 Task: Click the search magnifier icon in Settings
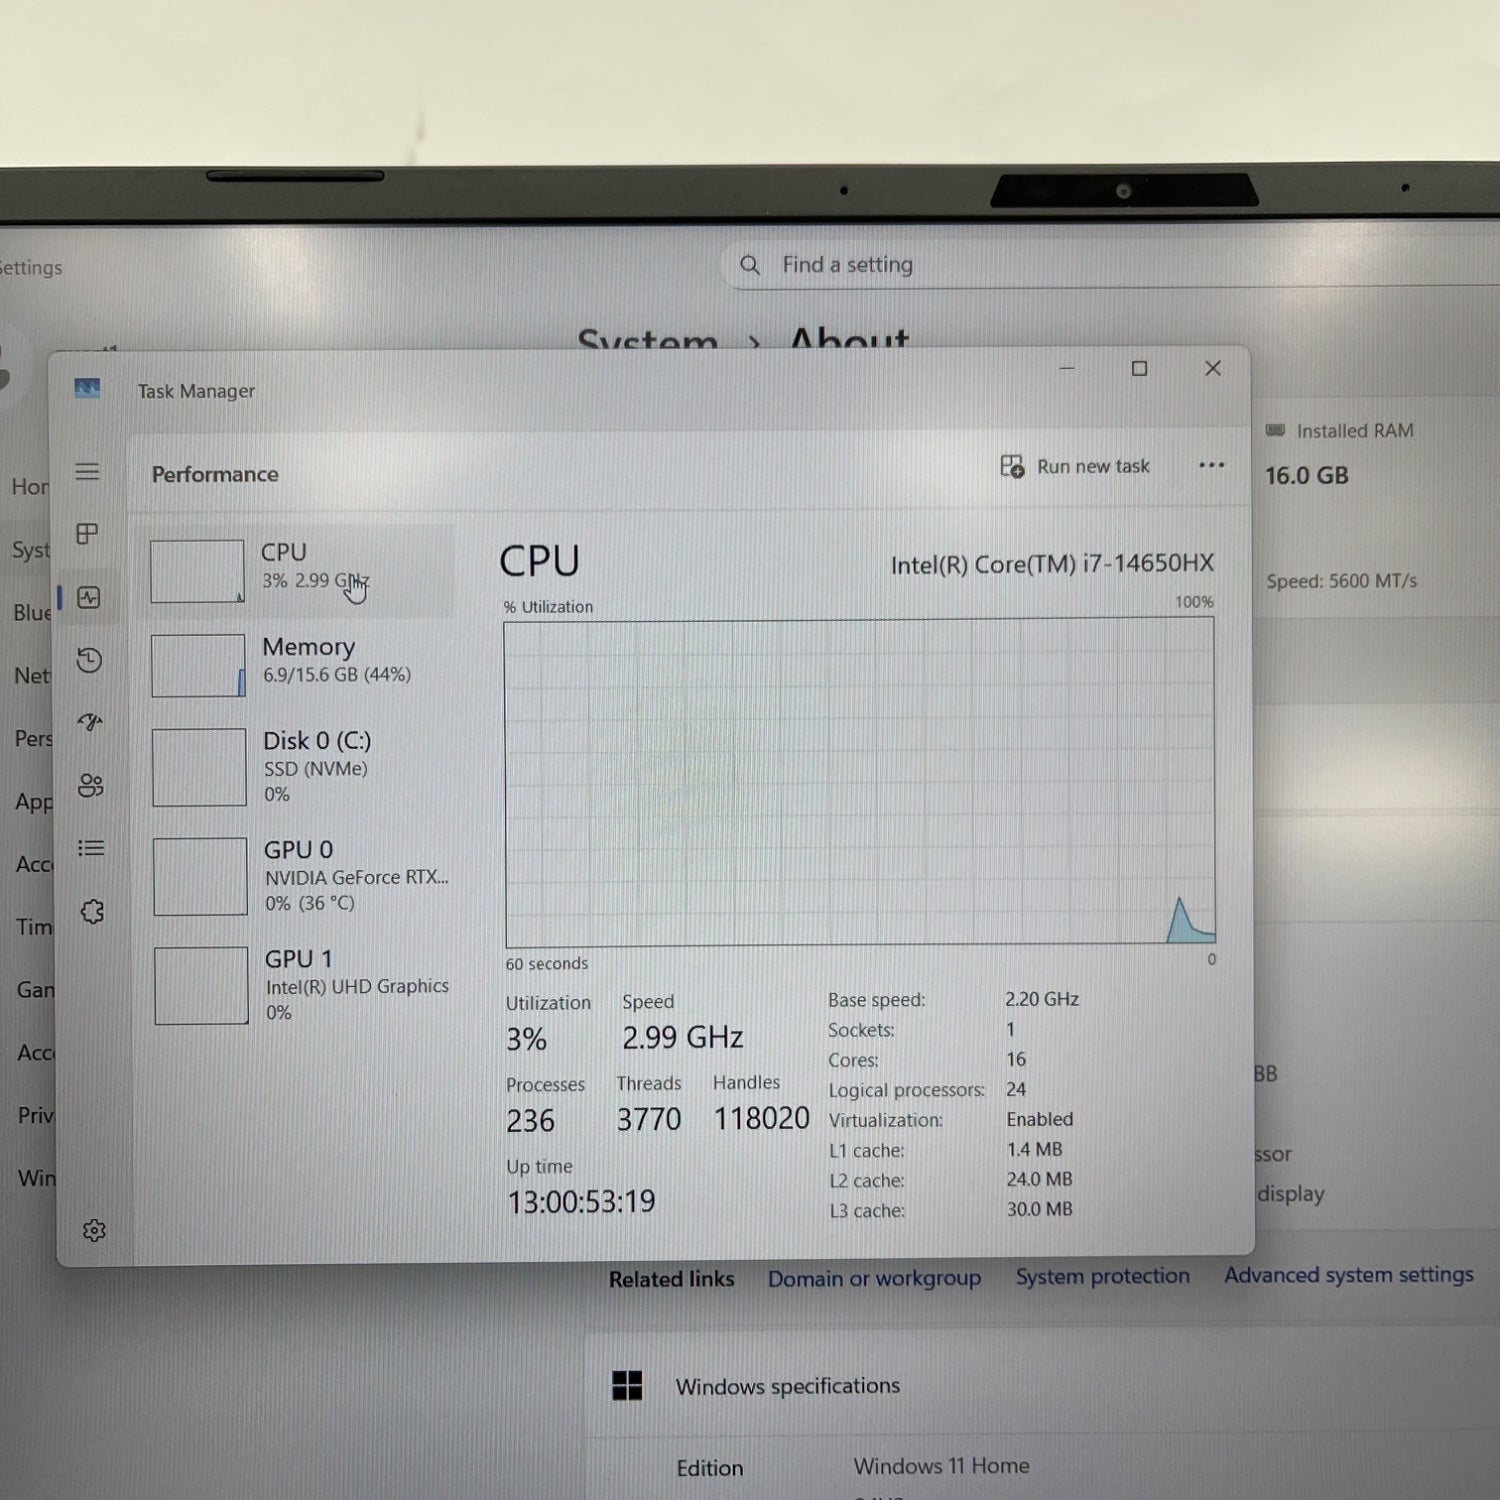750,265
